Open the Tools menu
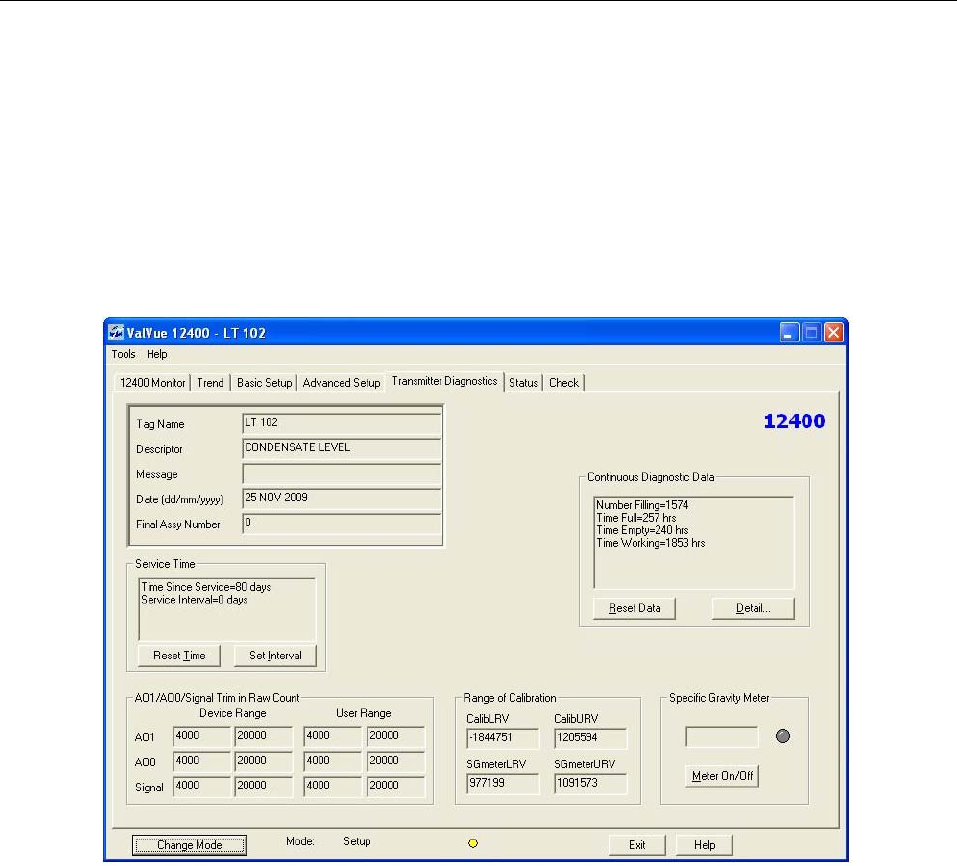 coord(123,354)
